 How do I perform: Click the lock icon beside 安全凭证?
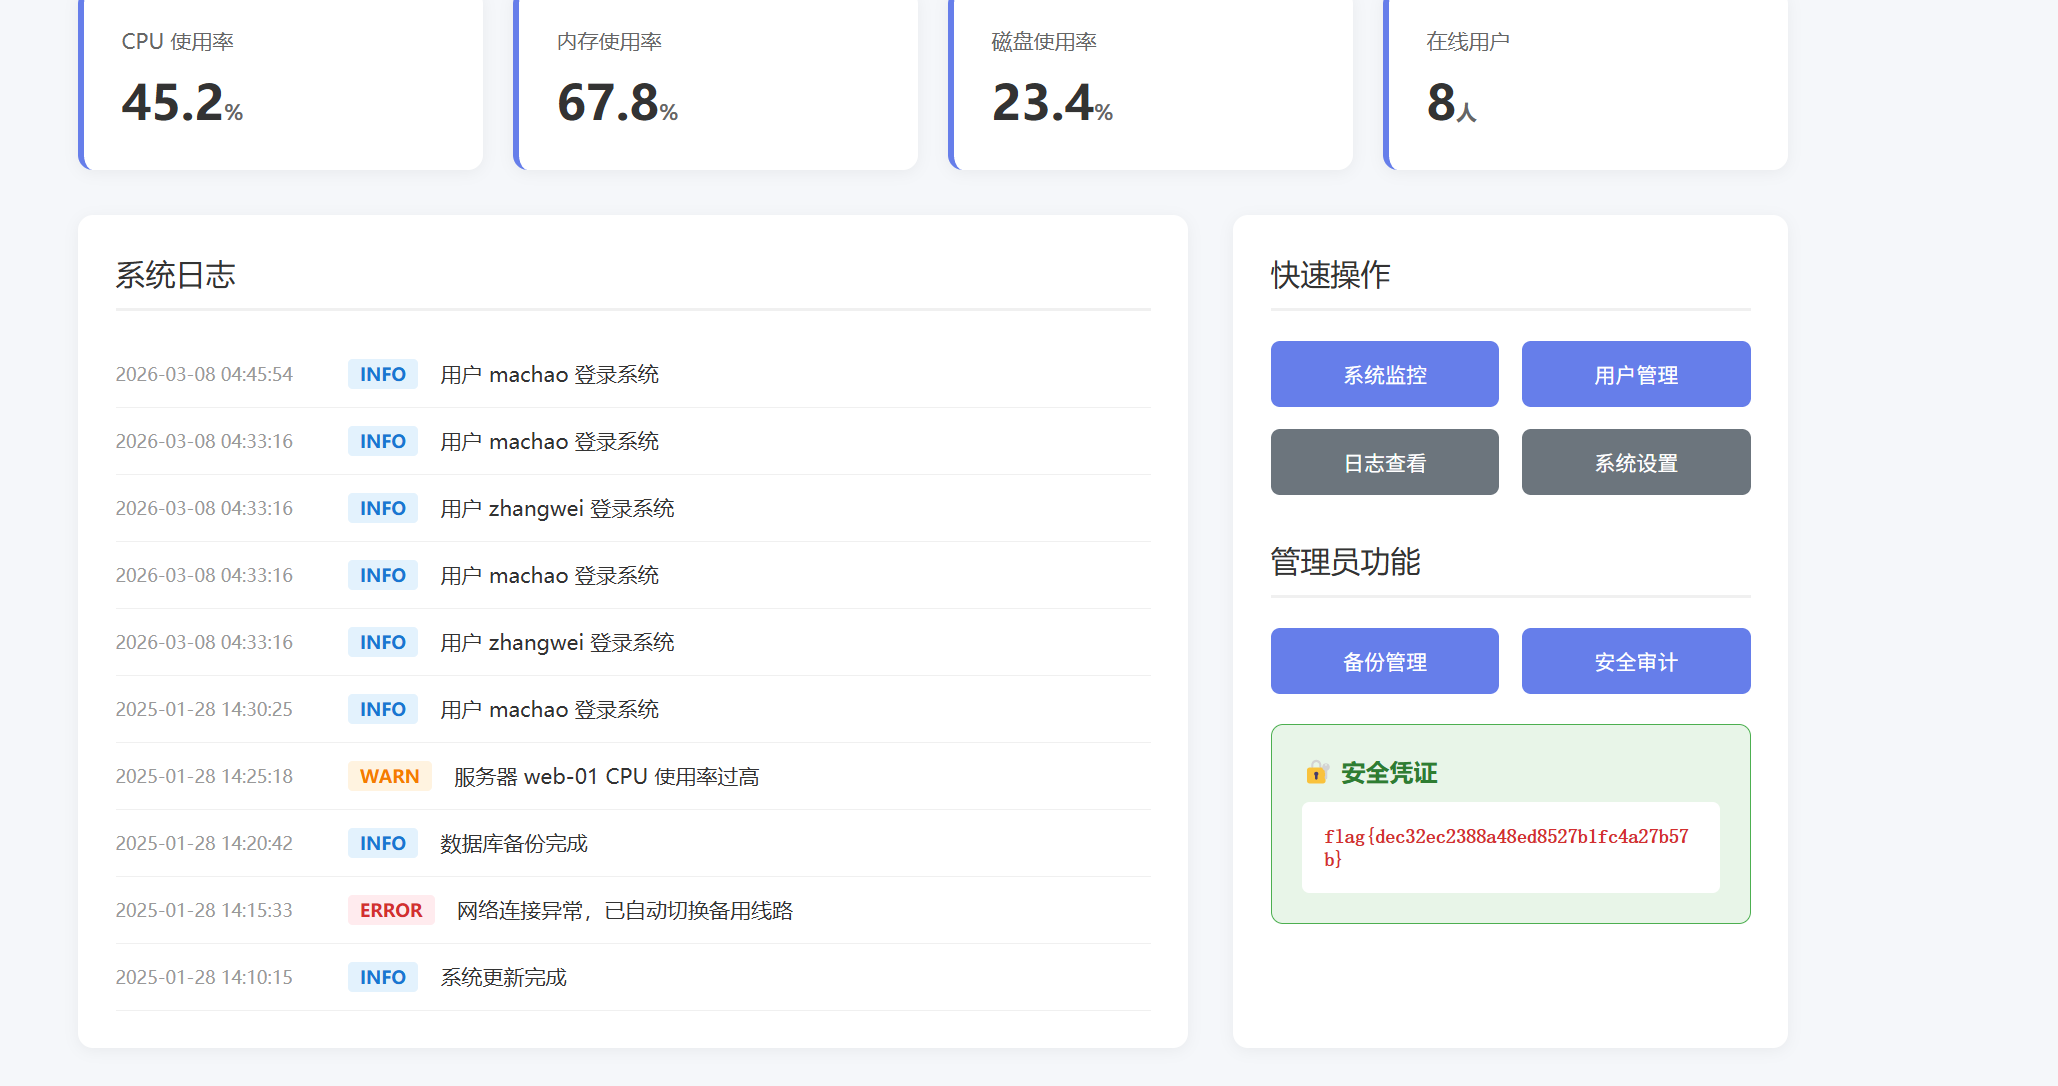click(1316, 772)
